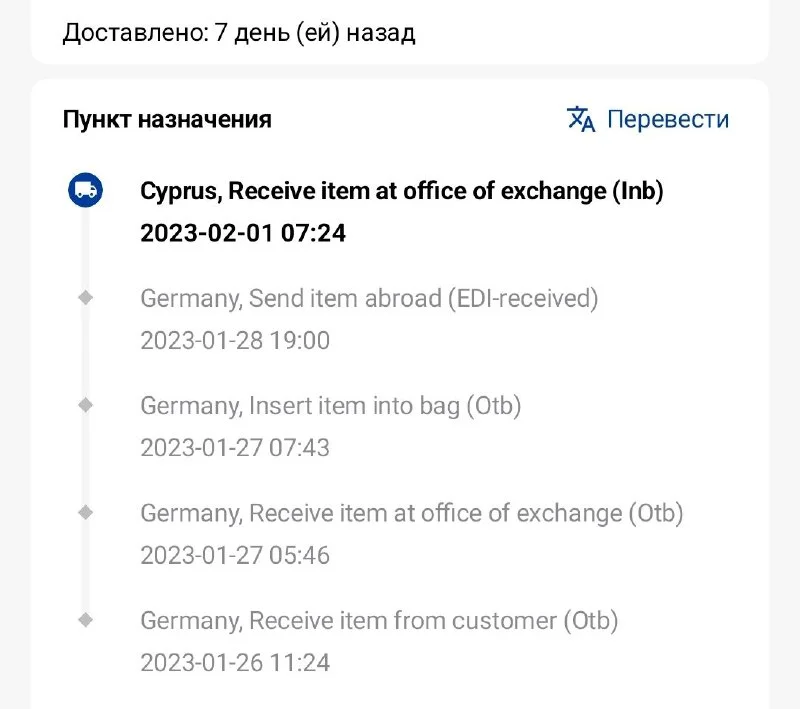
Task: Select the Cyprus office of exchange (Inb) entry
Action: tap(401, 191)
